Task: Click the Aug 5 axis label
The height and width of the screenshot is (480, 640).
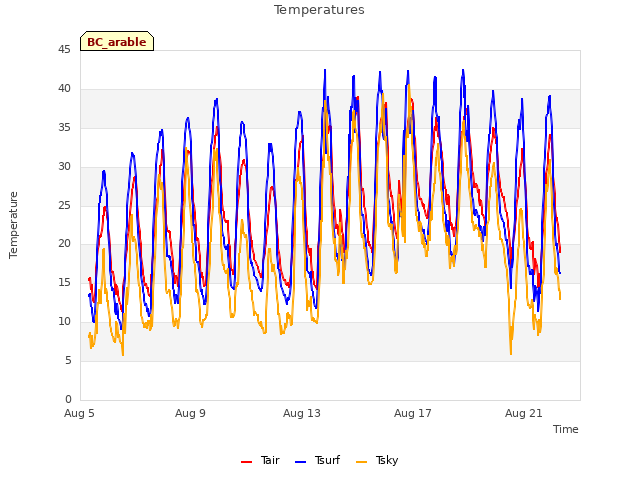Action: pyautogui.click(x=79, y=413)
